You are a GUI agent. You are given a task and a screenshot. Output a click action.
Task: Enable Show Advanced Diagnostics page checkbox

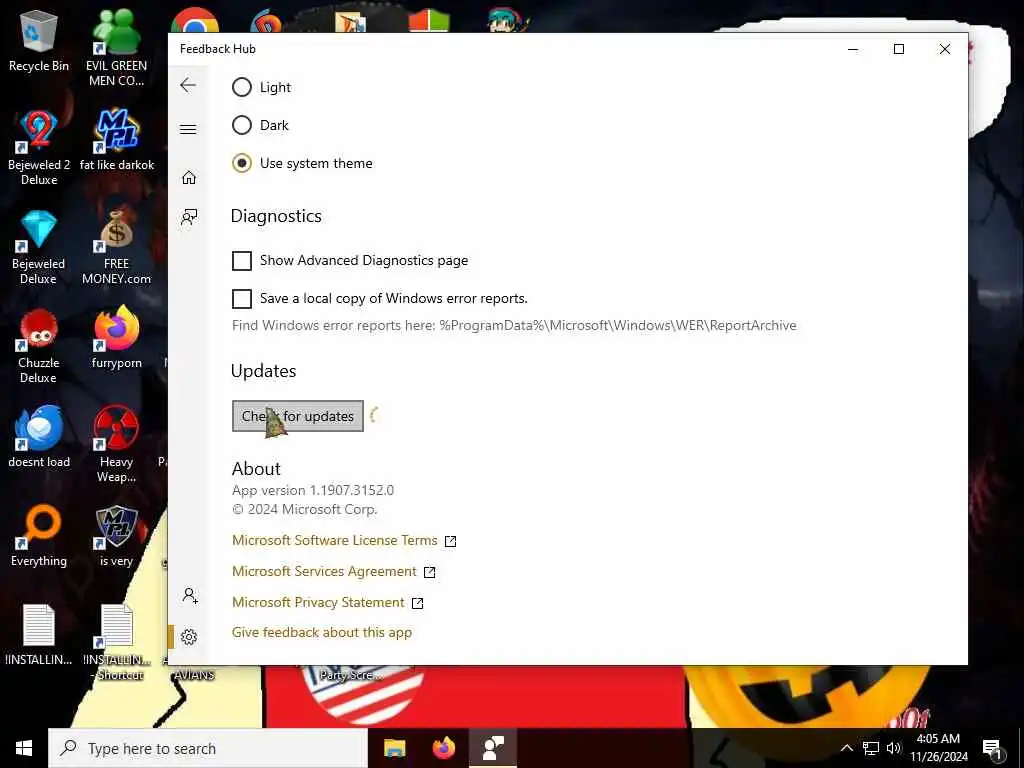click(242, 261)
